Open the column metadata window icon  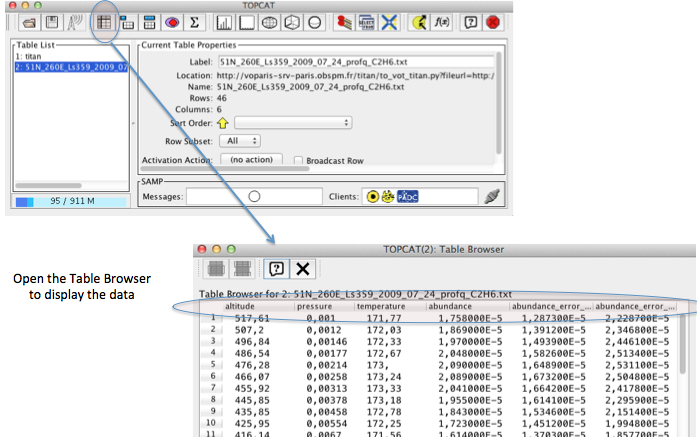[x=149, y=23]
